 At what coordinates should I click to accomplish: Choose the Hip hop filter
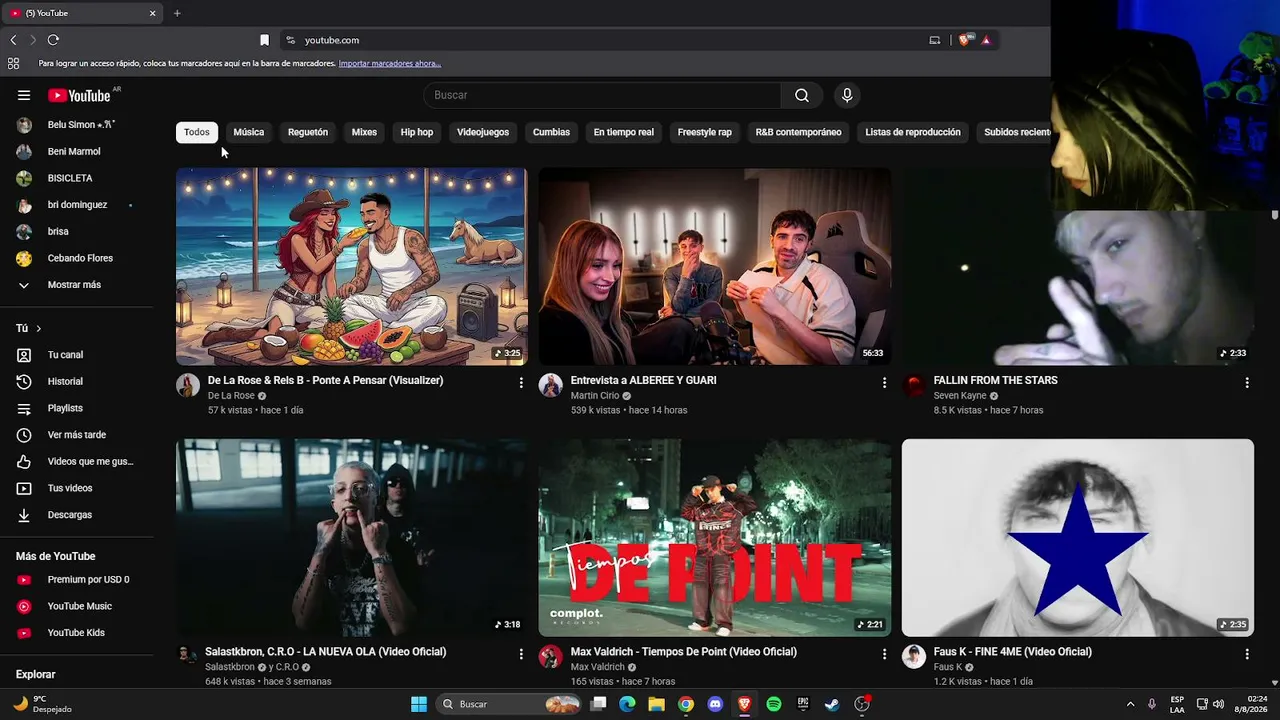click(x=417, y=132)
